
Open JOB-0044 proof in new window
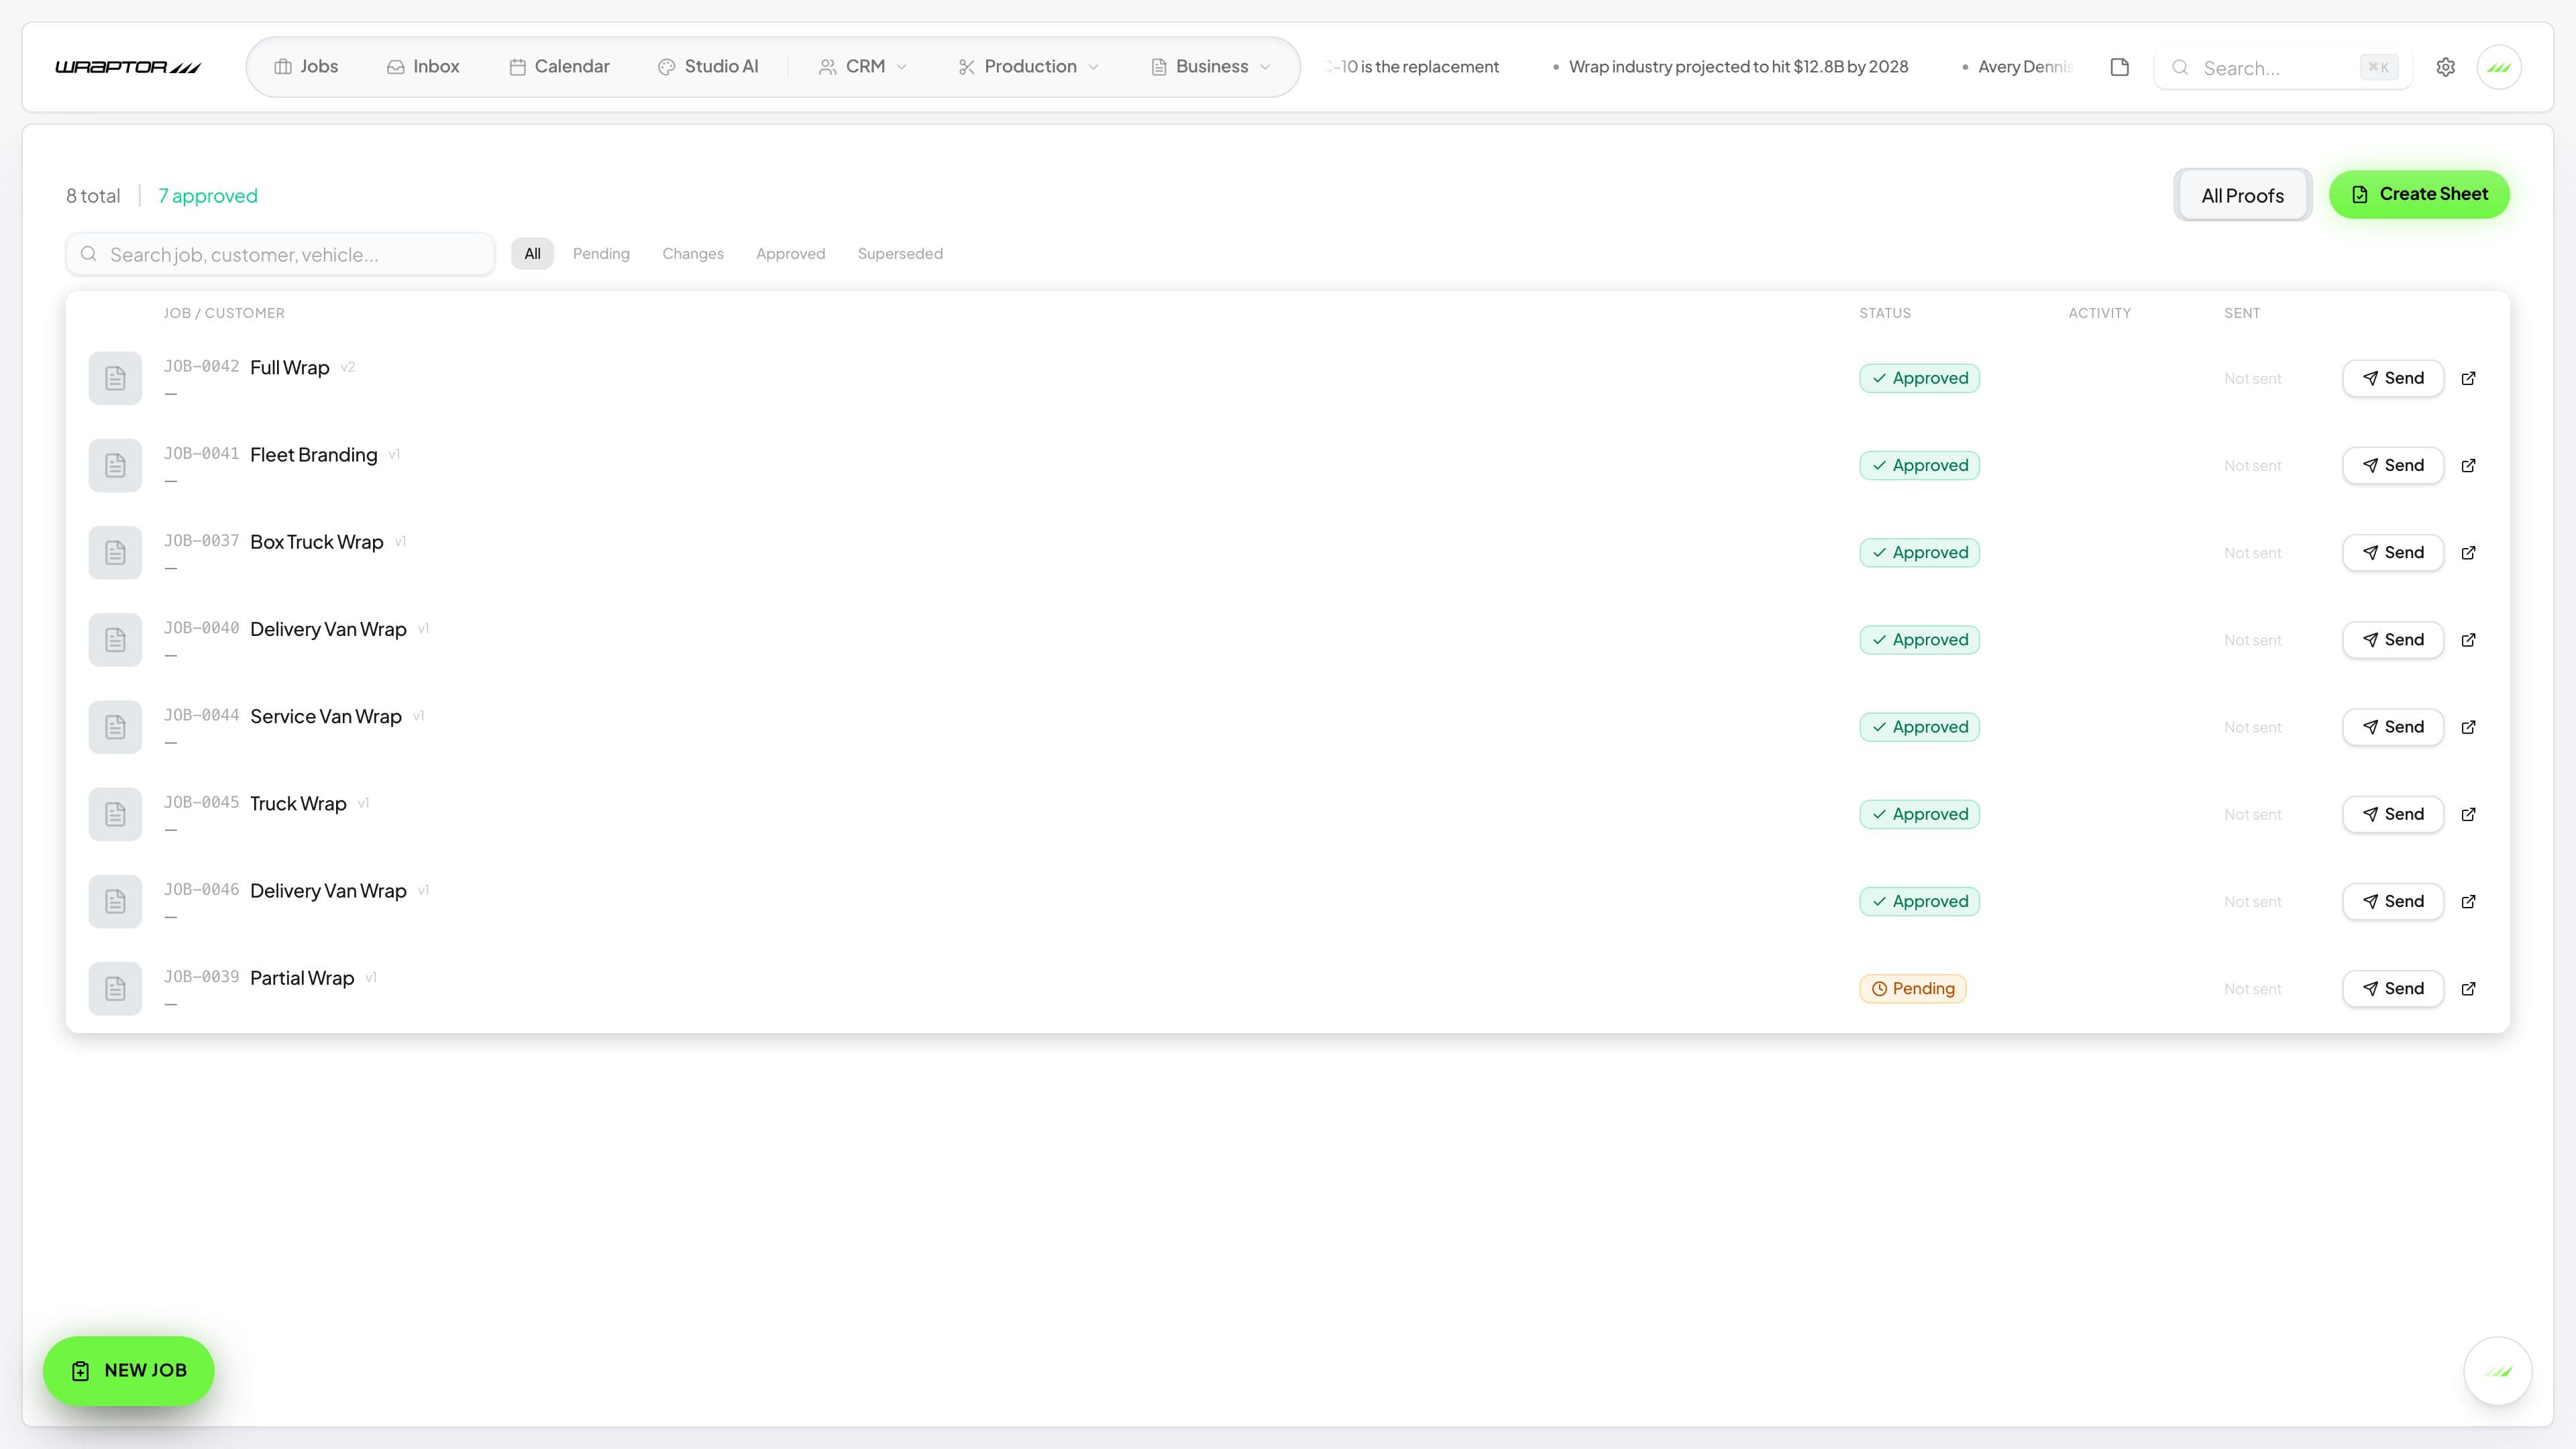[2468, 727]
